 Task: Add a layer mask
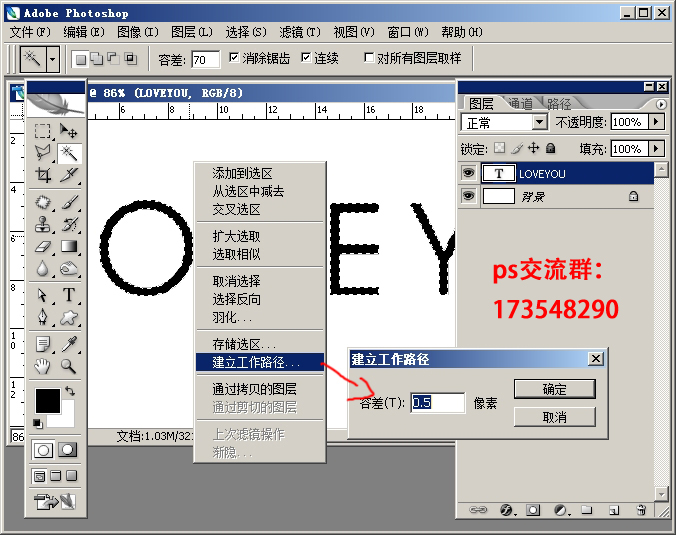533,510
